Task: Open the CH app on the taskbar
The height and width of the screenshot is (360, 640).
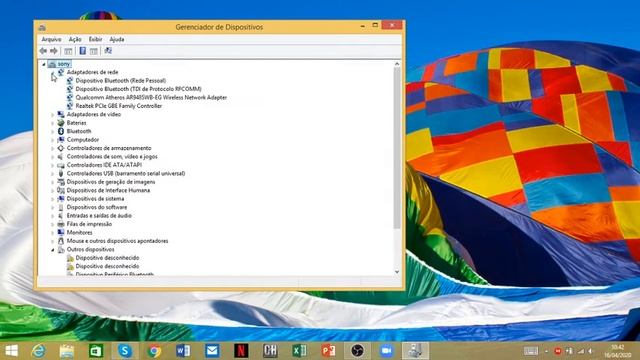Action: tap(270, 351)
